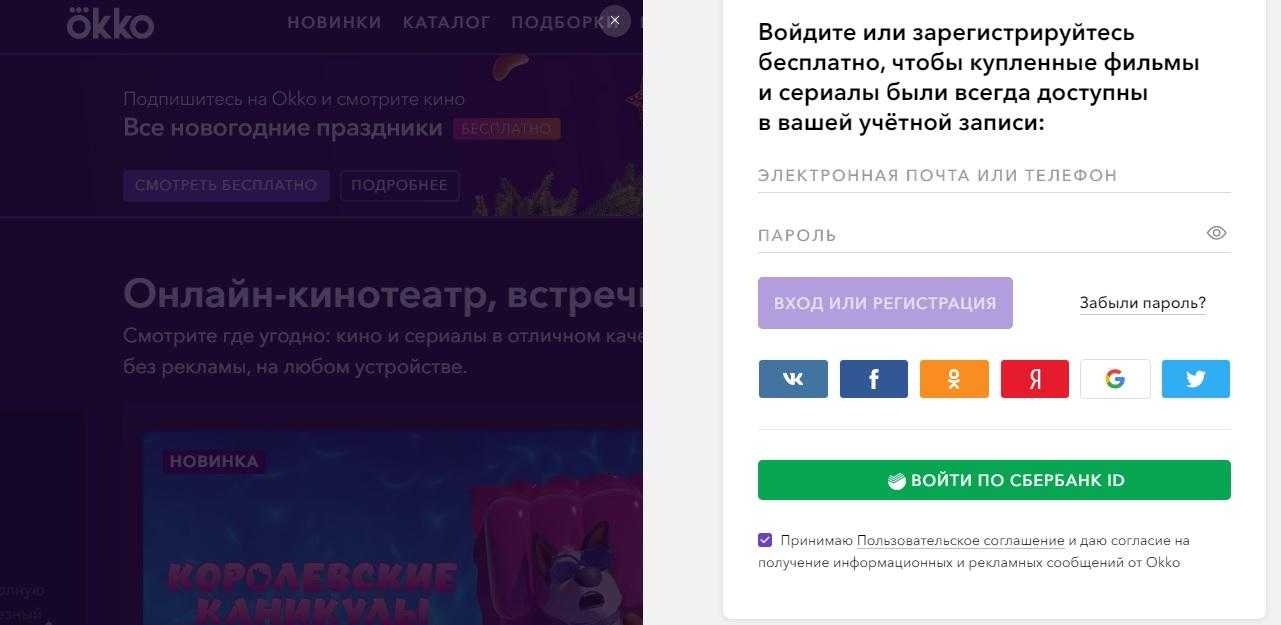Sign in with the Google icon
The image size is (1281, 625).
point(1115,379)
